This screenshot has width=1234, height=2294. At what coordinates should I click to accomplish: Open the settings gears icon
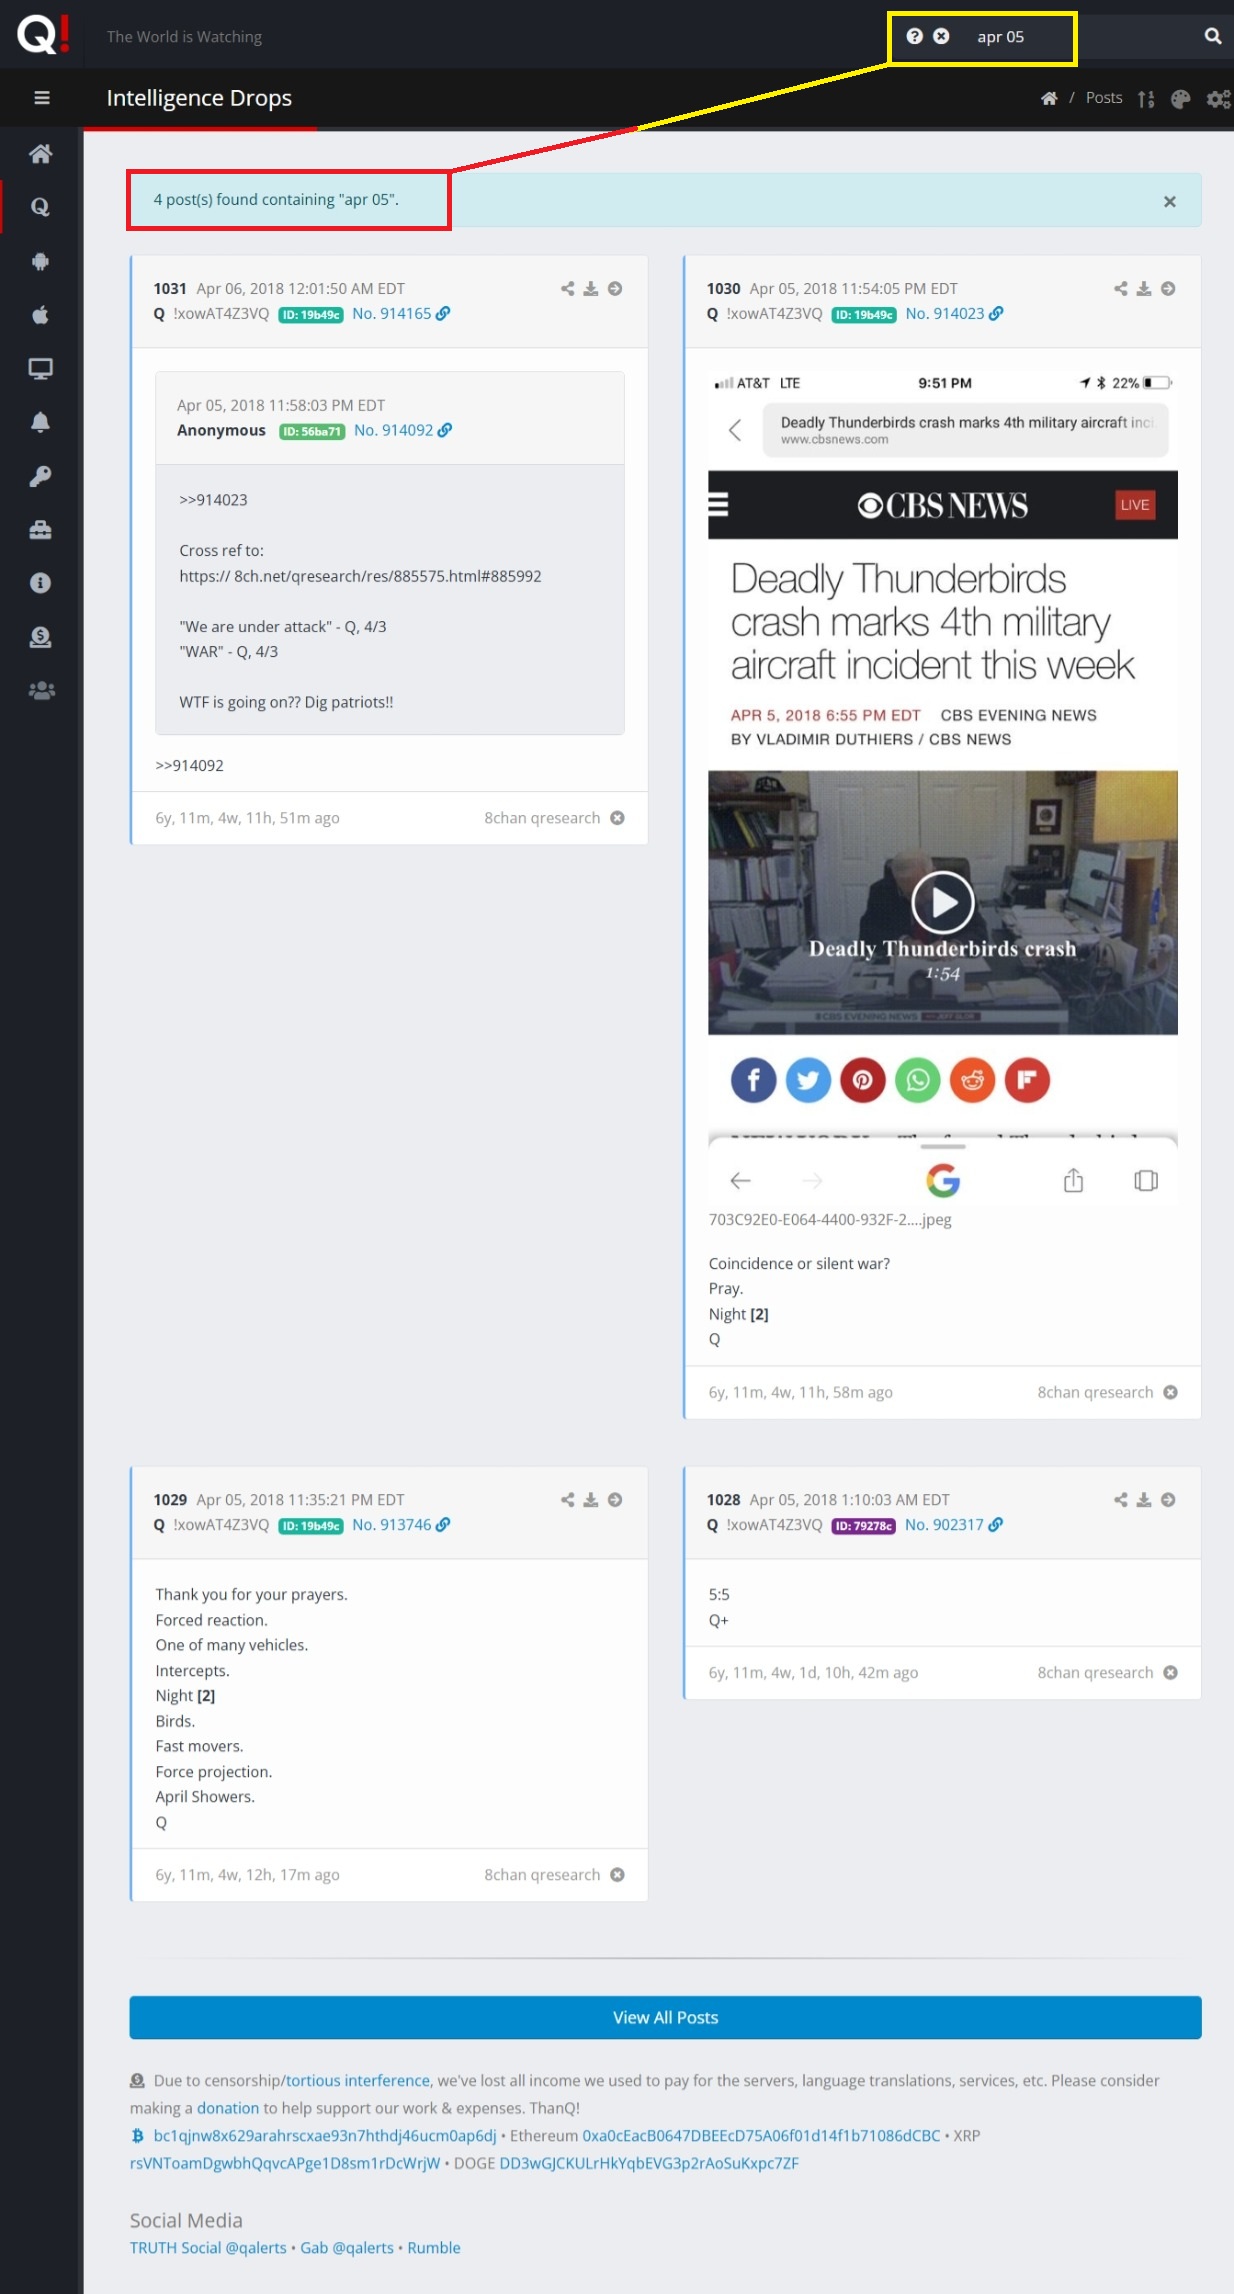click(1218, 99)
